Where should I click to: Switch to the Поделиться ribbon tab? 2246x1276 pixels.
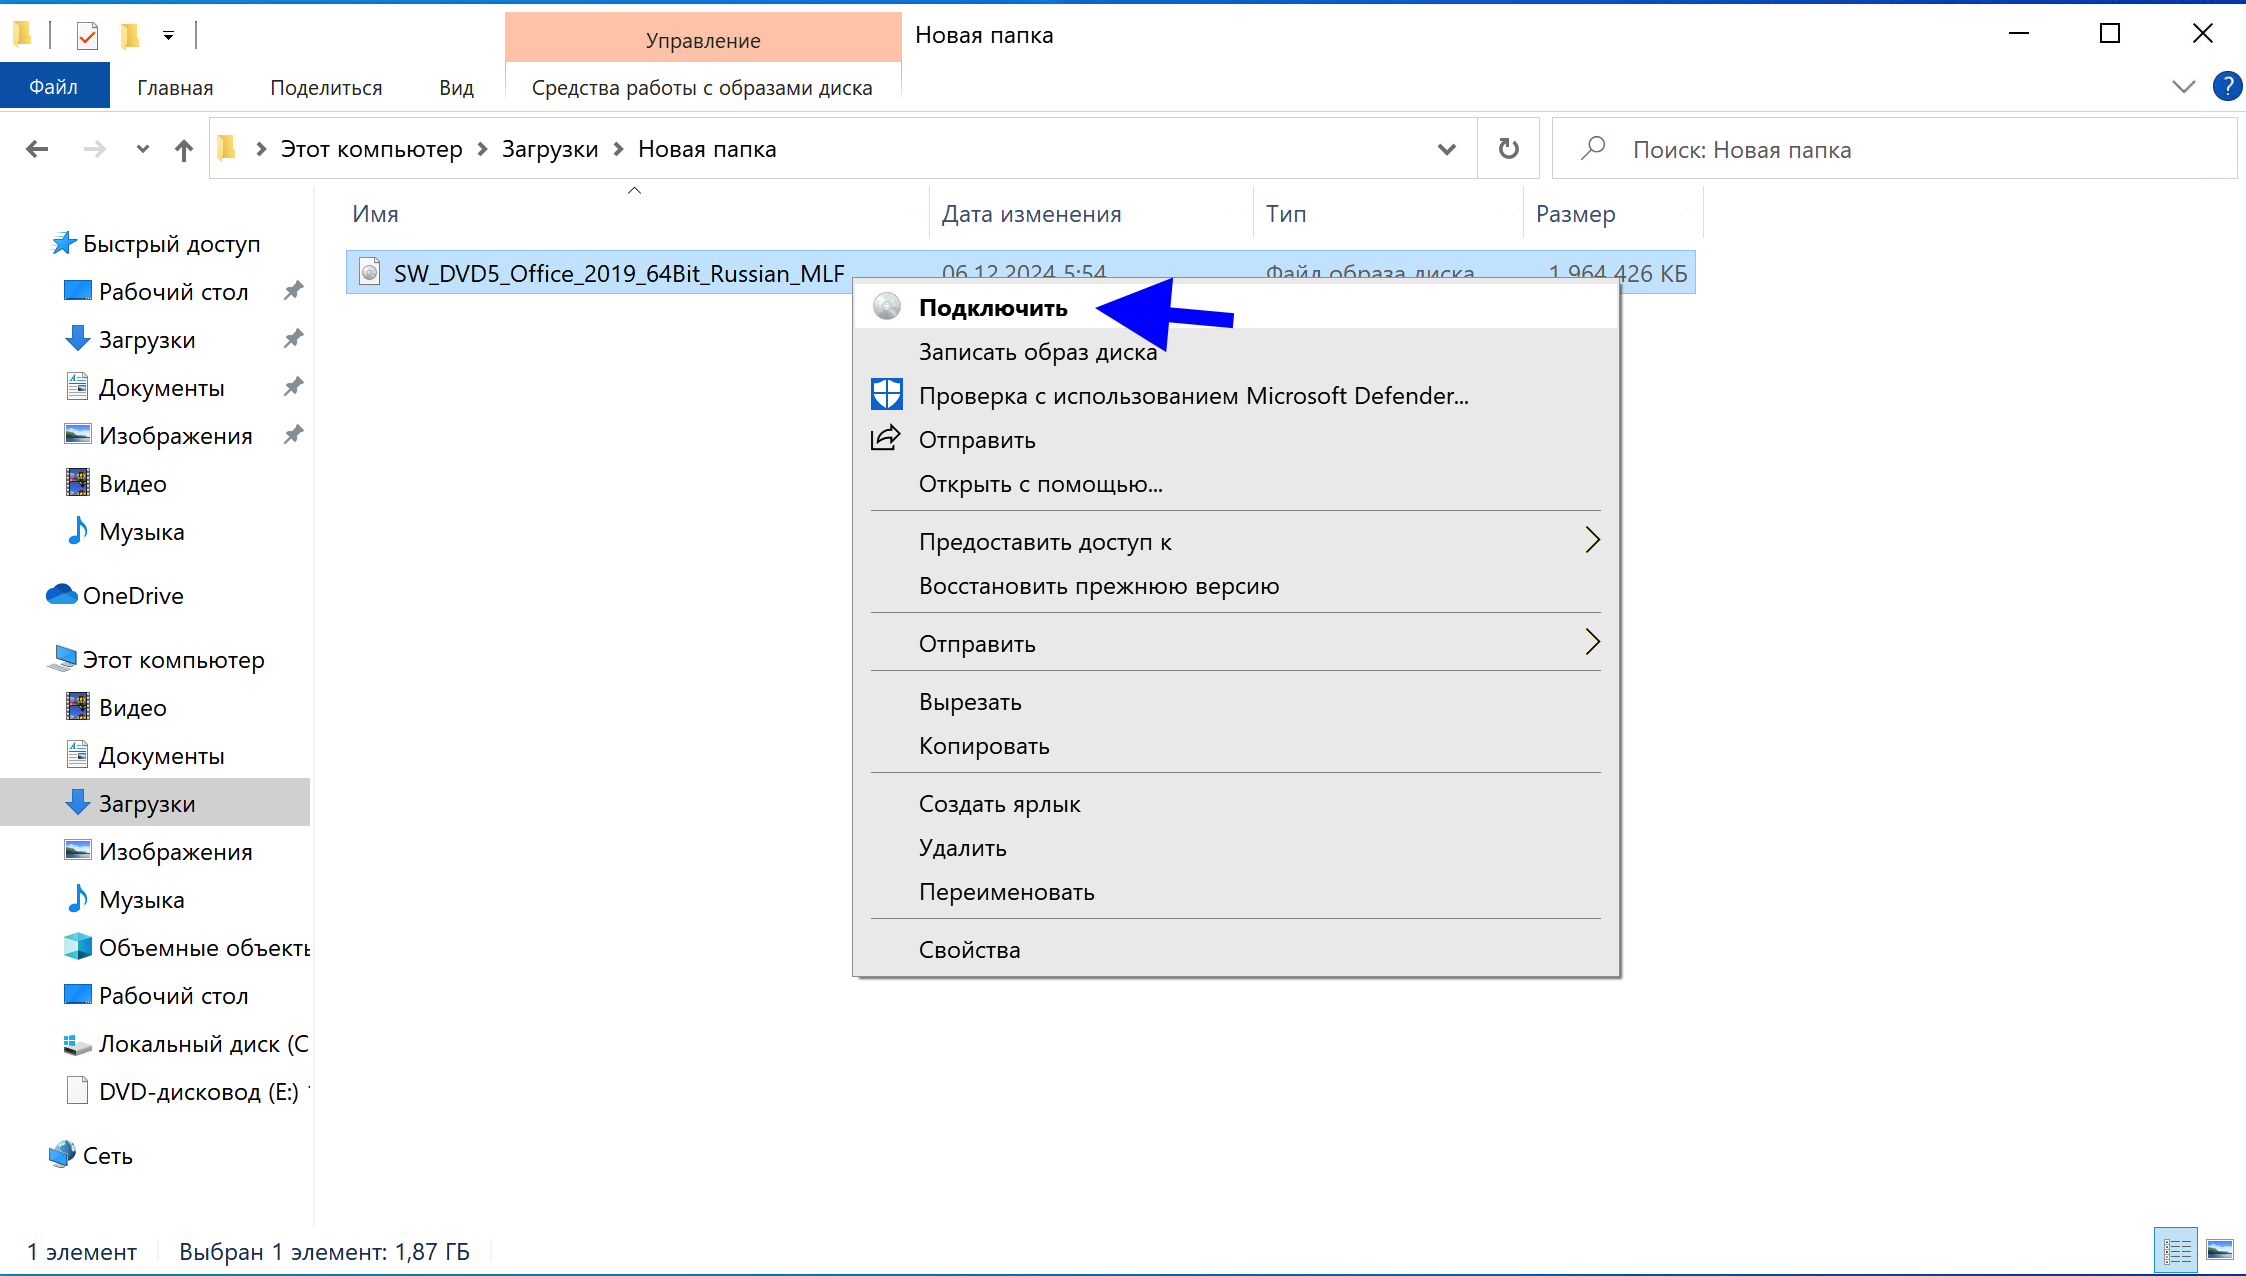click(x=326, y=88)
